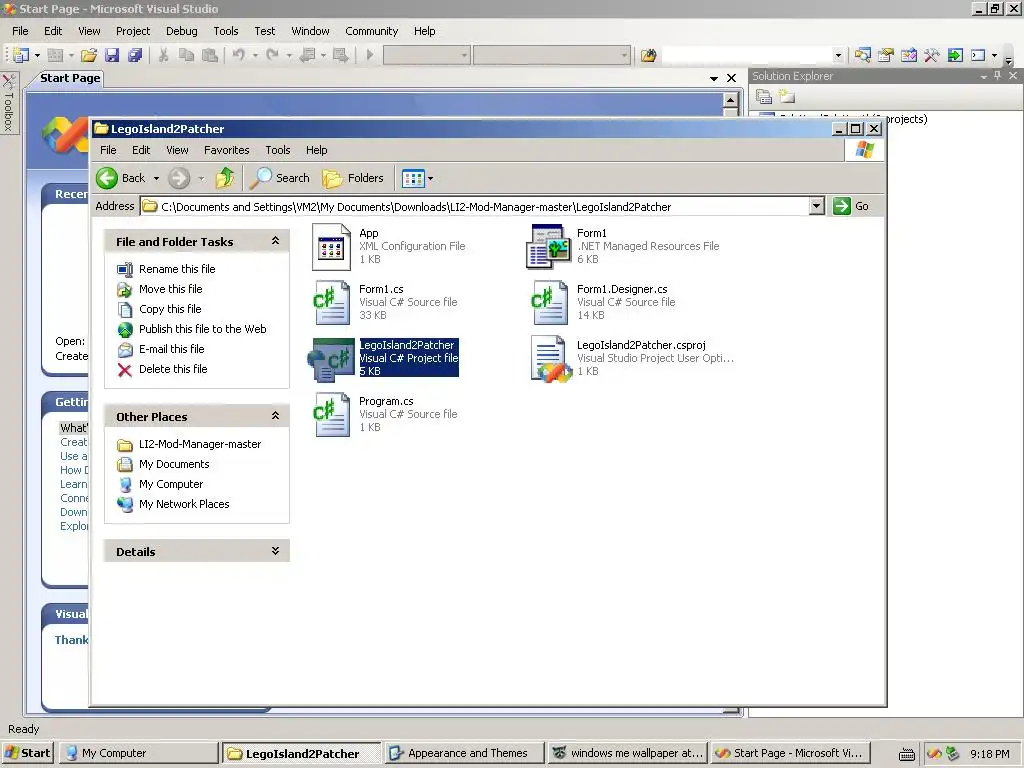The width and height of the screenshot is (1024, 768).
Task: Click Publish this file to the Web
Action: click(202, 329)
